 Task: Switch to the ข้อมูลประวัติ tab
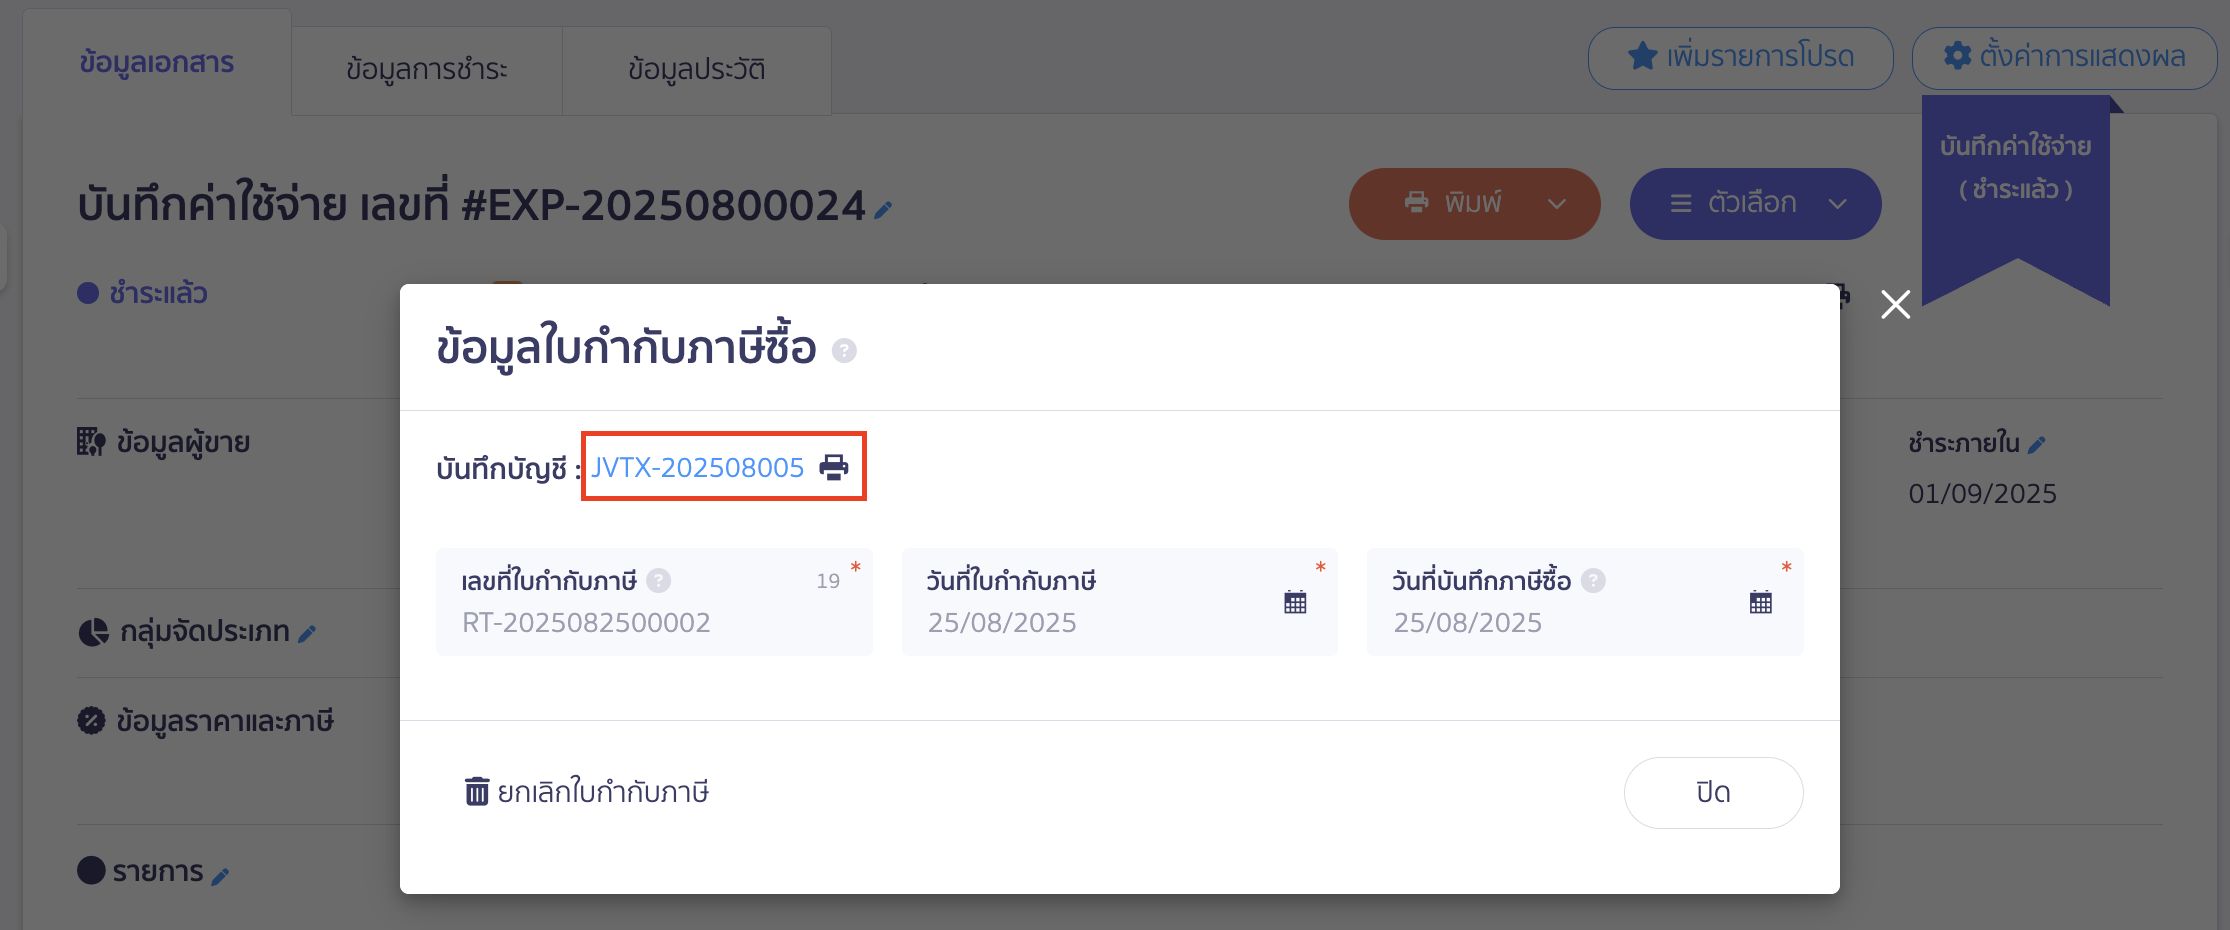[697, 70]
